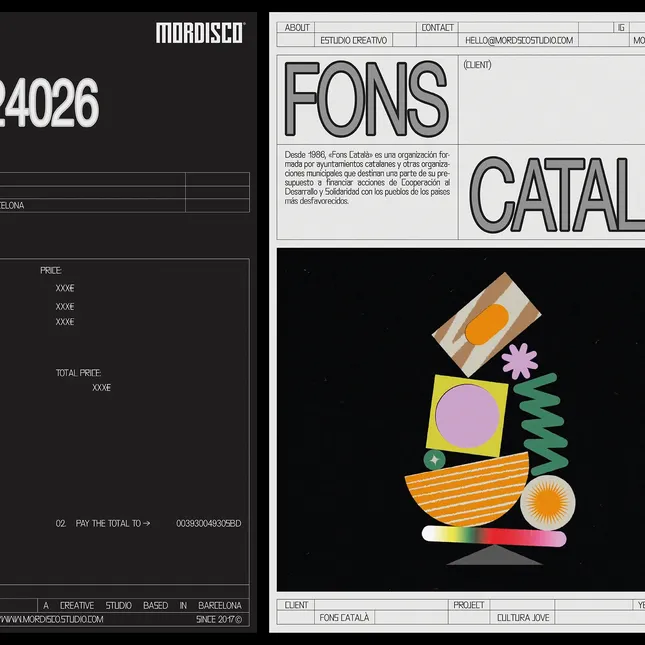The image size is (645, 645).
Task: Open the ABOUT header item
Action: click(297, 28)
